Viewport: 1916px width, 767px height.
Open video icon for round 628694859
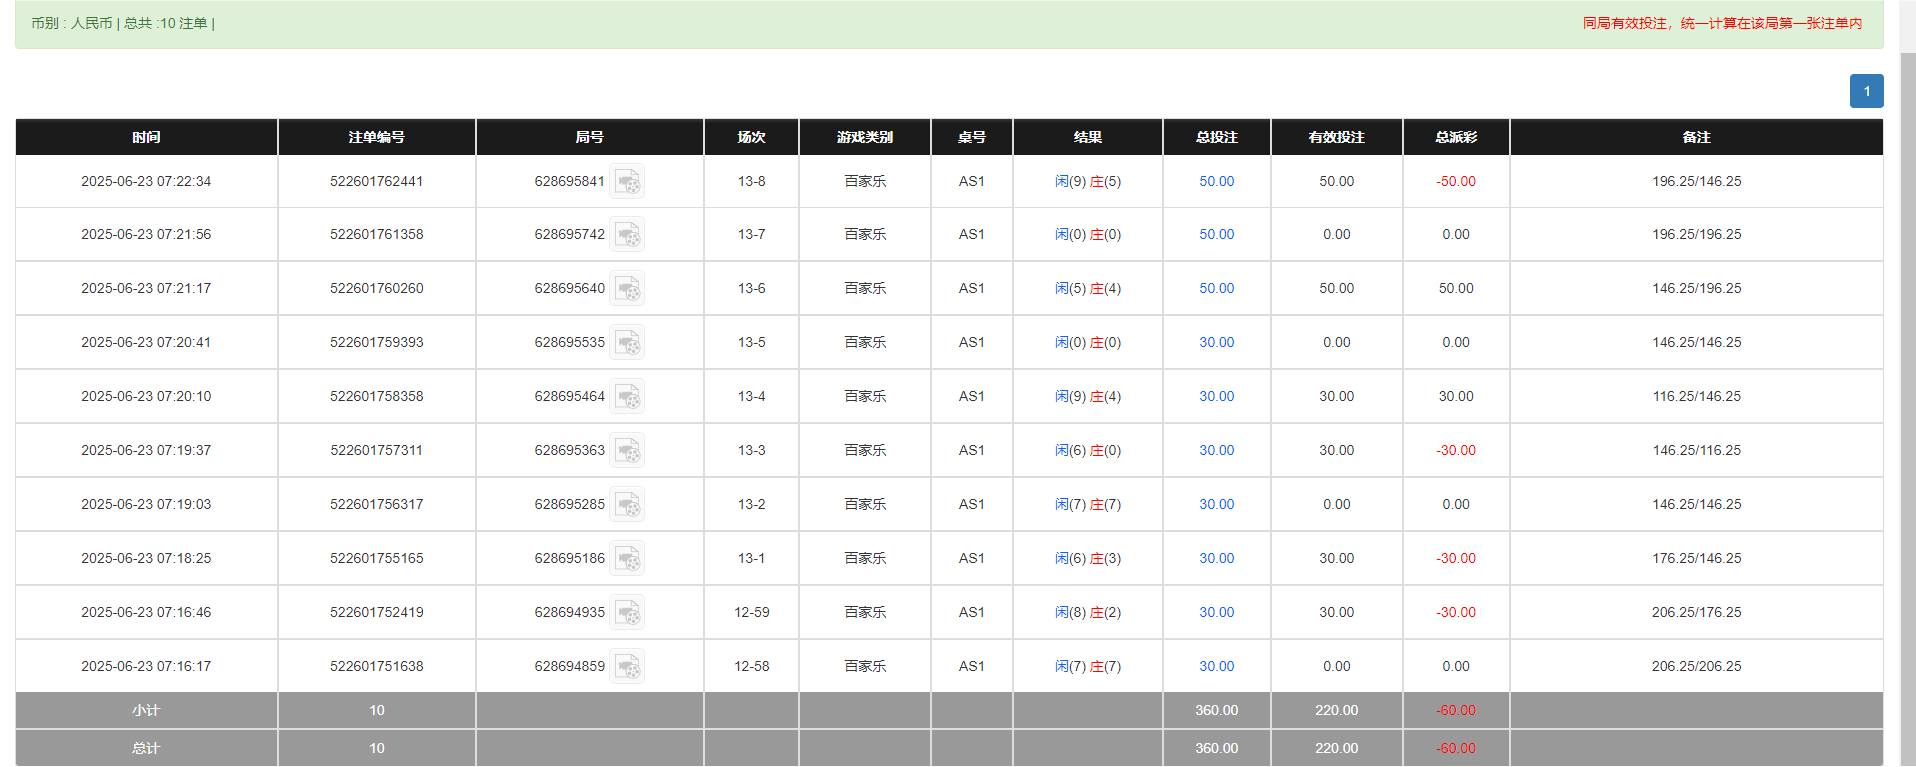pos(627,667)
